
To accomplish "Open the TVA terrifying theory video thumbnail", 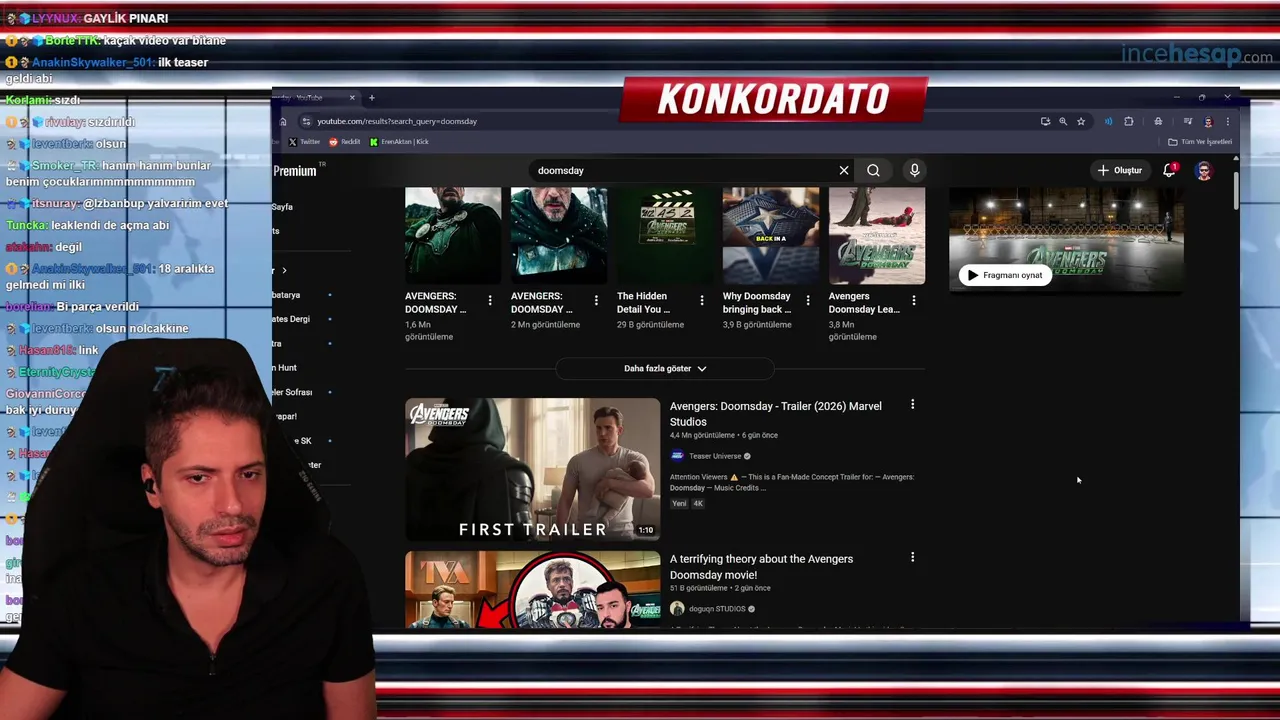I will [532, 589].
